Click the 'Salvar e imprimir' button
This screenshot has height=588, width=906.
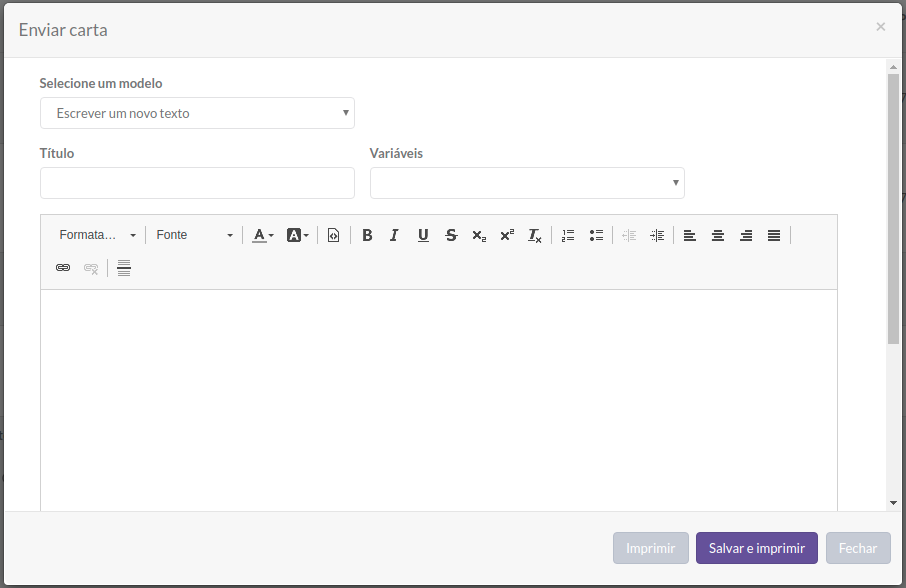[x=756, y=548]
